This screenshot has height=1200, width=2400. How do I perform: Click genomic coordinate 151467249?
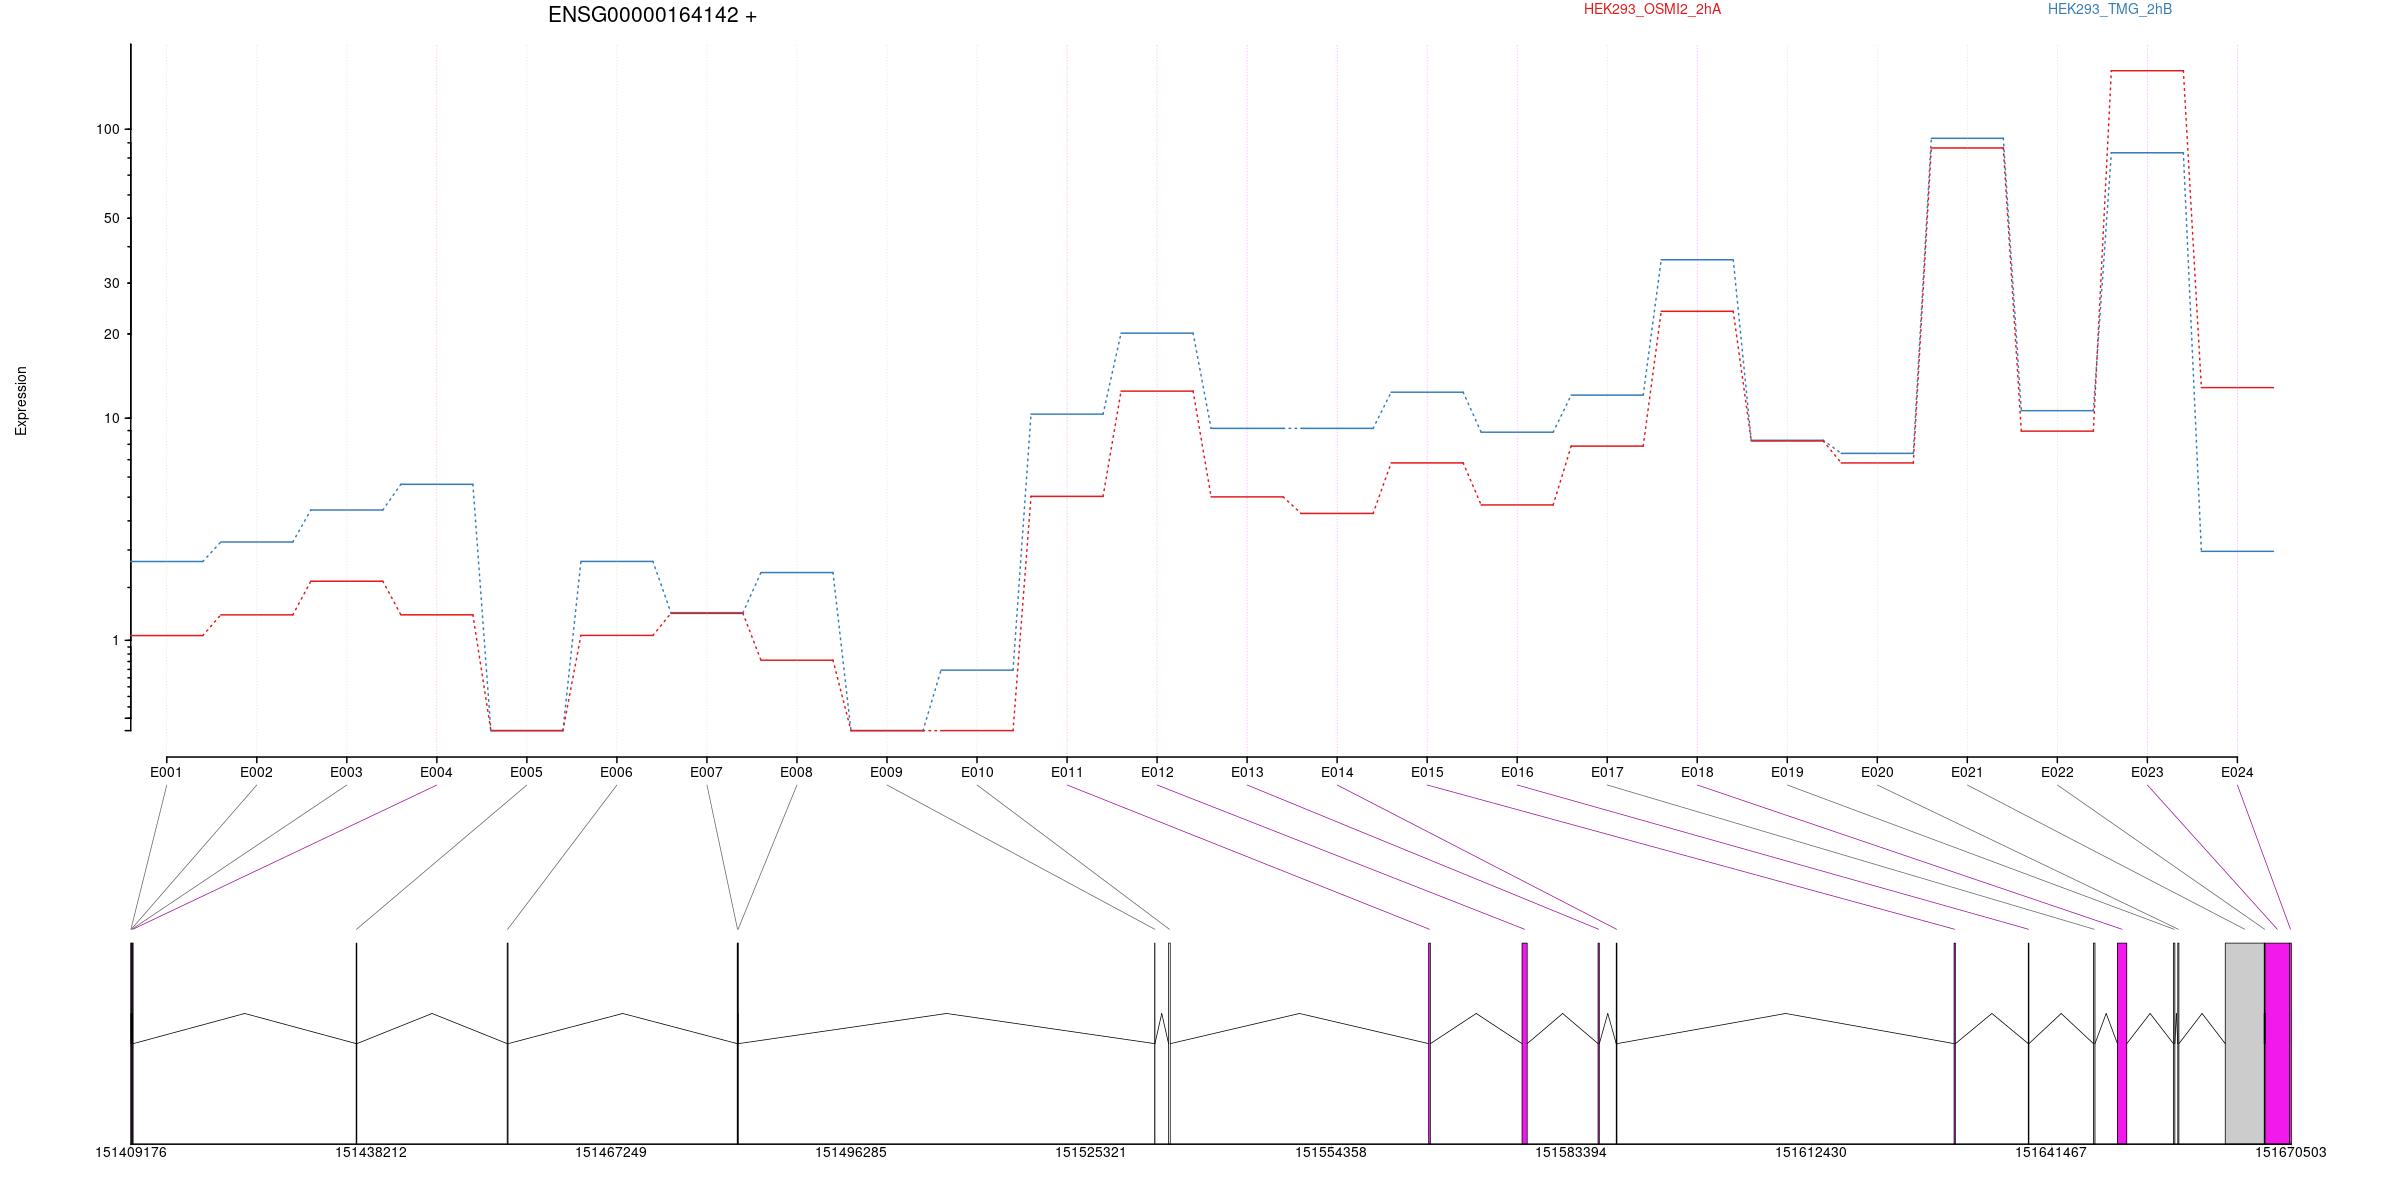(611, 1153)
